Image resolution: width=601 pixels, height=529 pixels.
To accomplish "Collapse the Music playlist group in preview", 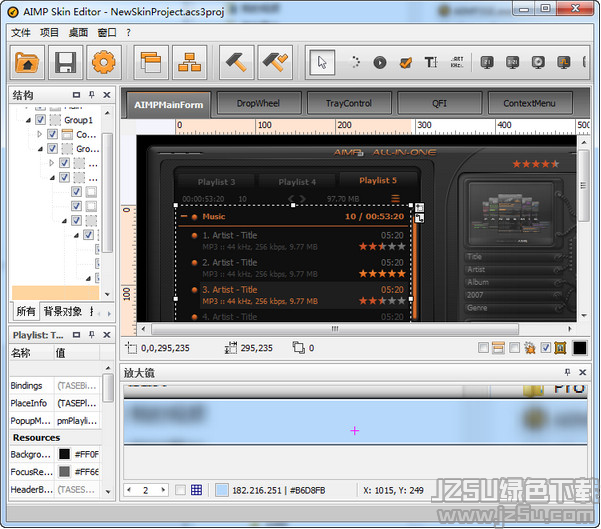I will 184,217.
